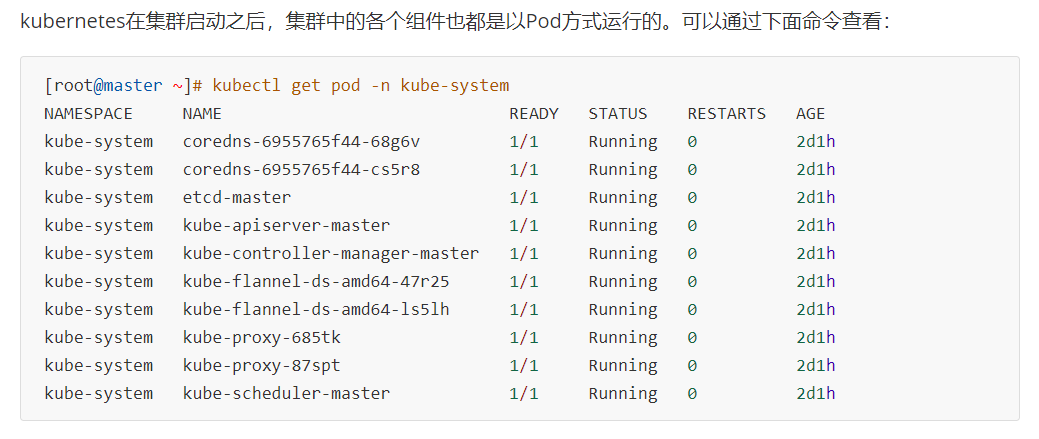
Task: Select pod name kube-flannel-ds-amd64-ls5lh
Action: pos(316,309)
